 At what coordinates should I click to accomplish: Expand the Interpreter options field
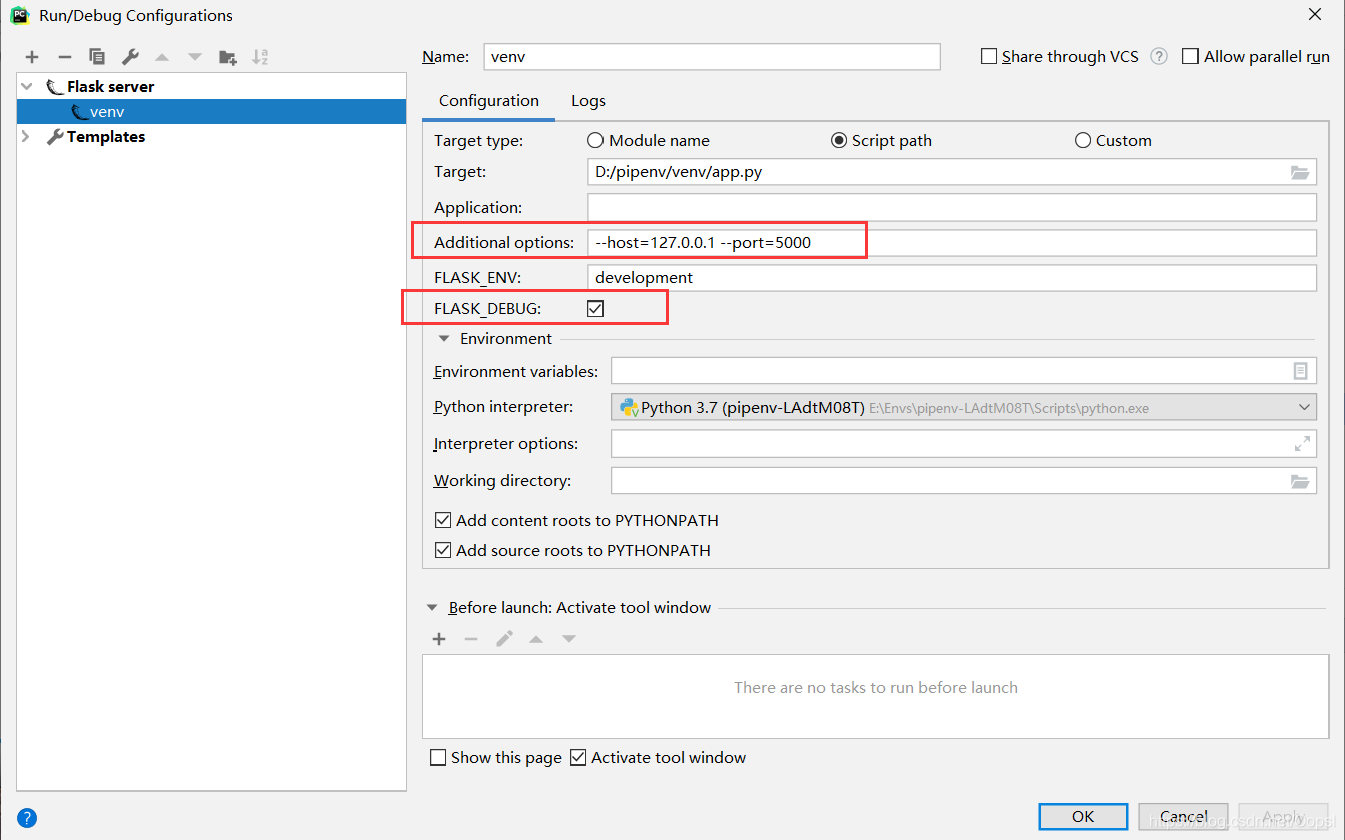pyautogui.click(x=1302, y=443)
